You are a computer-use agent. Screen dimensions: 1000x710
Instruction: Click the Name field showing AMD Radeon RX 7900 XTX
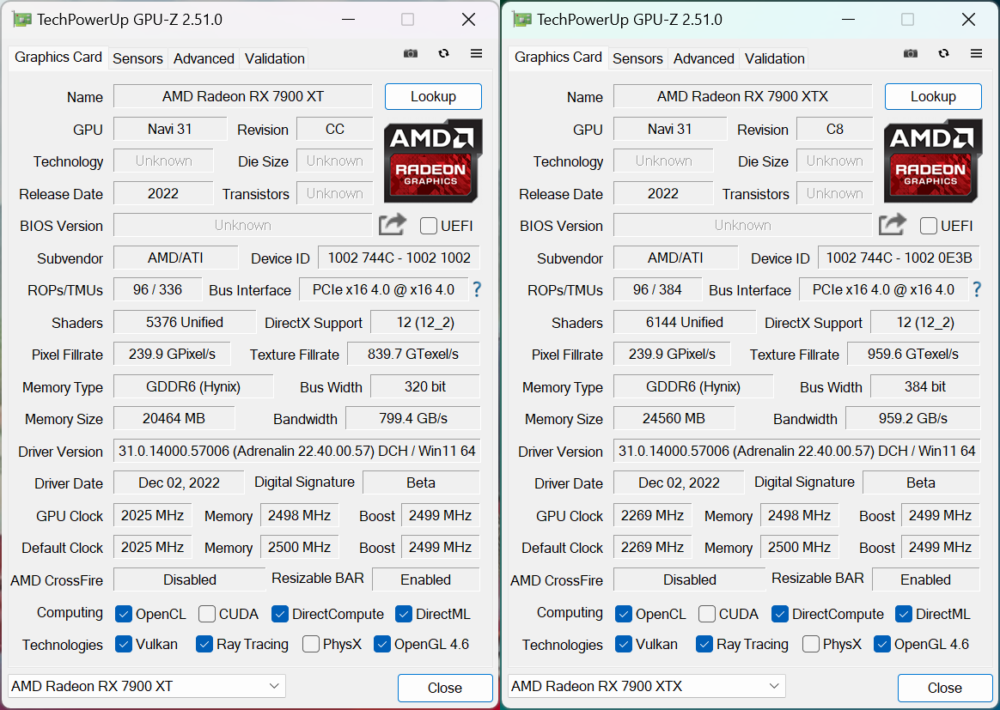point(743,96)
